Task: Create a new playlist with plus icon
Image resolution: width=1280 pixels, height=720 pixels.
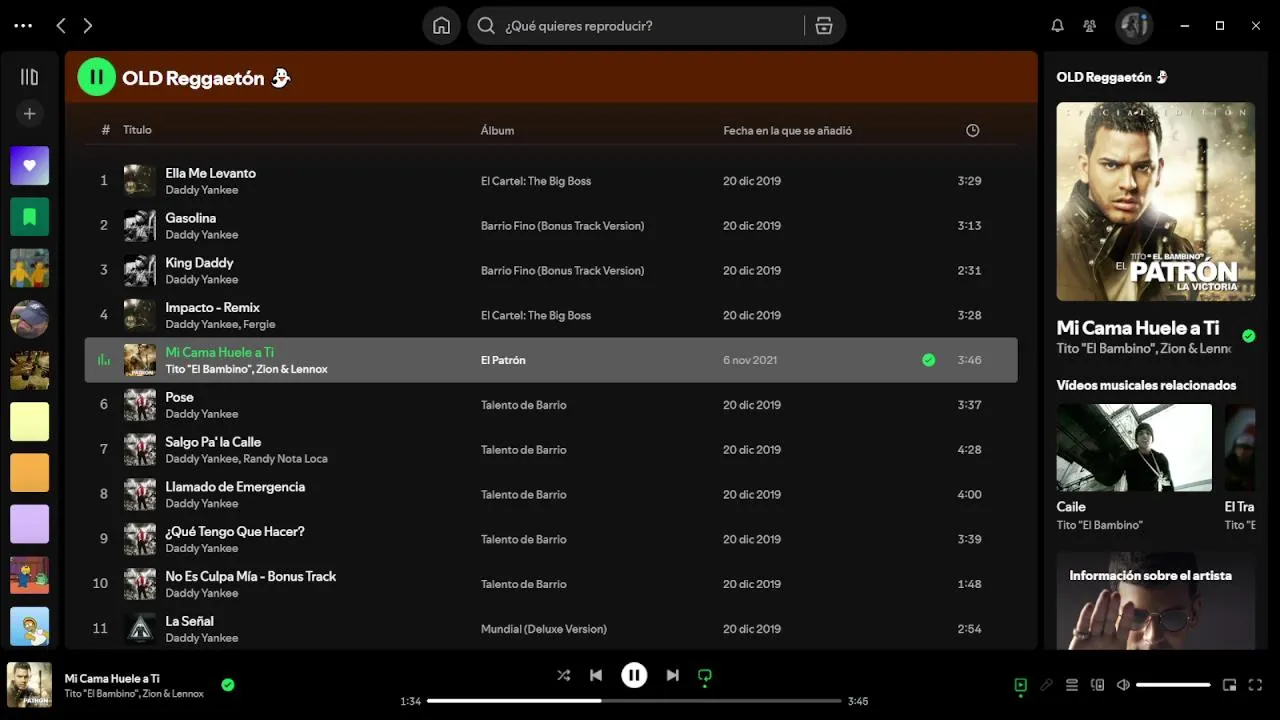Action: click(x=29, y=114)
